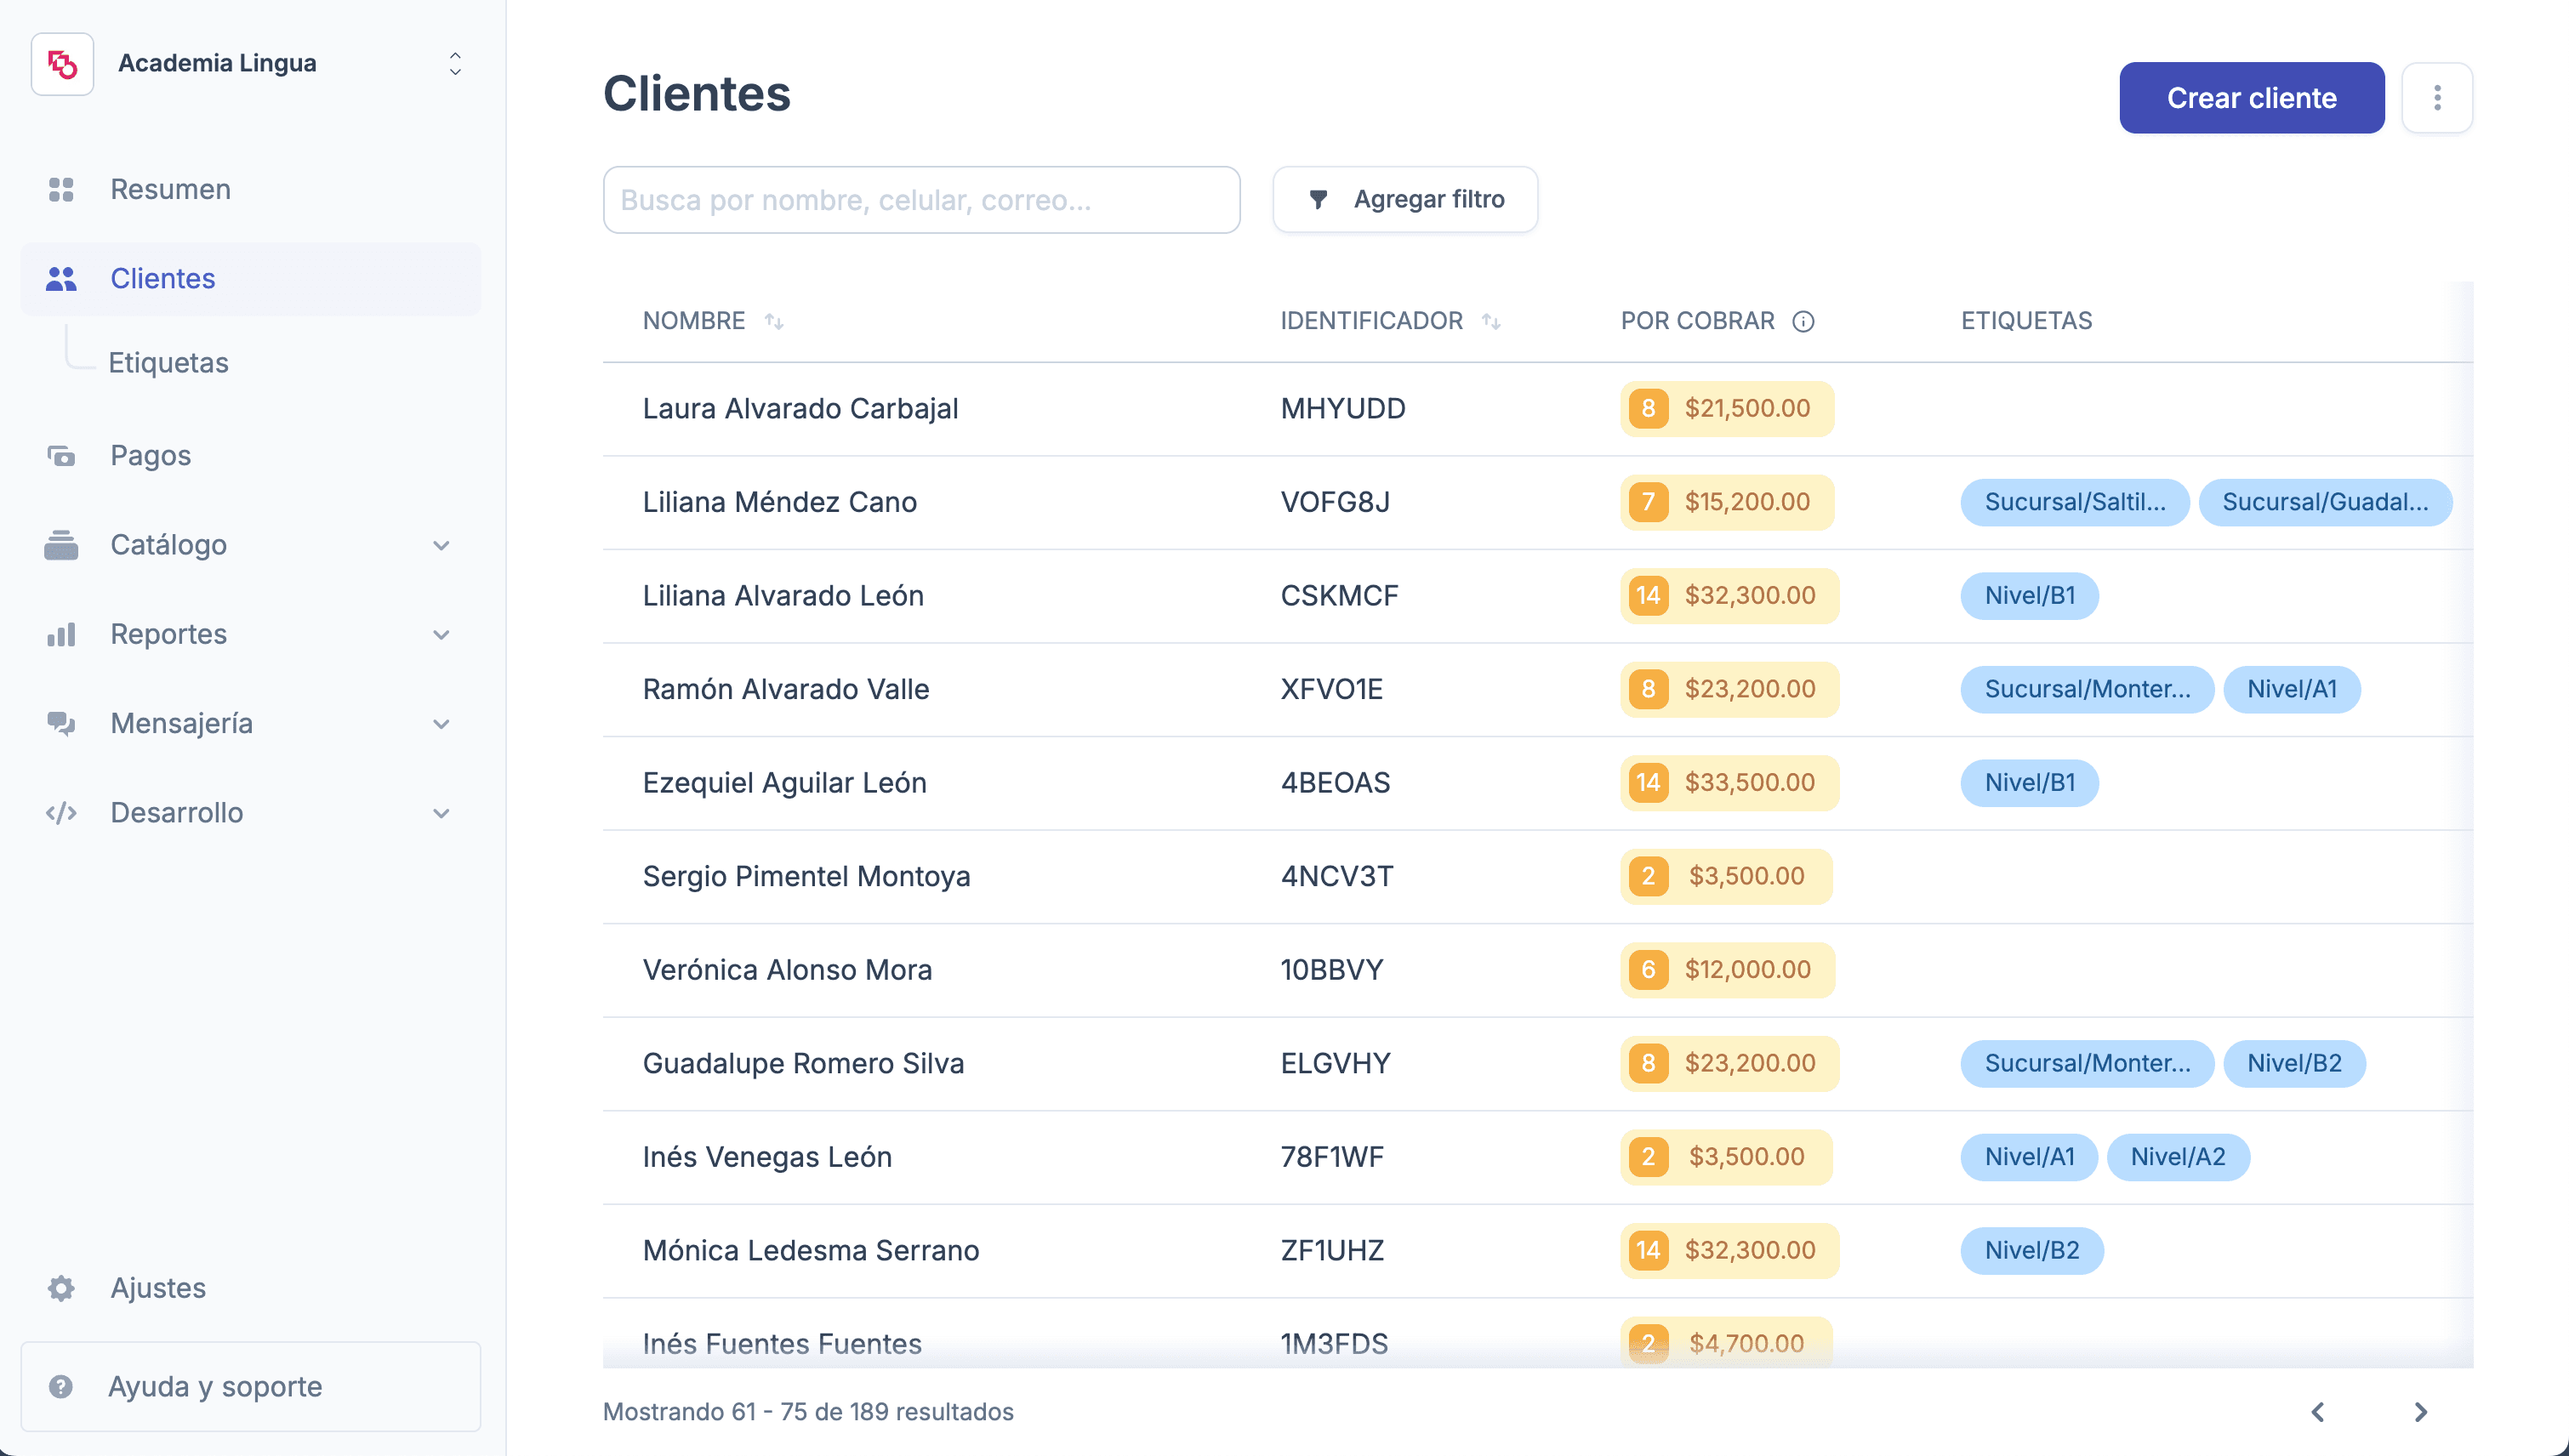The image size is (2569, 1456).
Task: Open the Por Cobrar info tooltip icon
Action: (x=1803, y=322)
